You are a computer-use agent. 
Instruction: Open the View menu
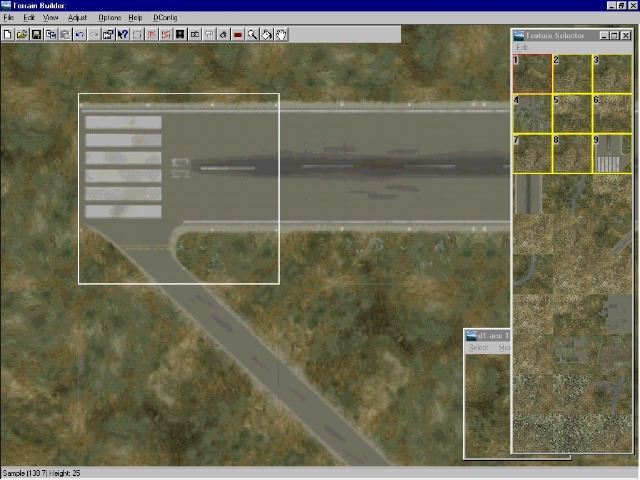(50, 18)
